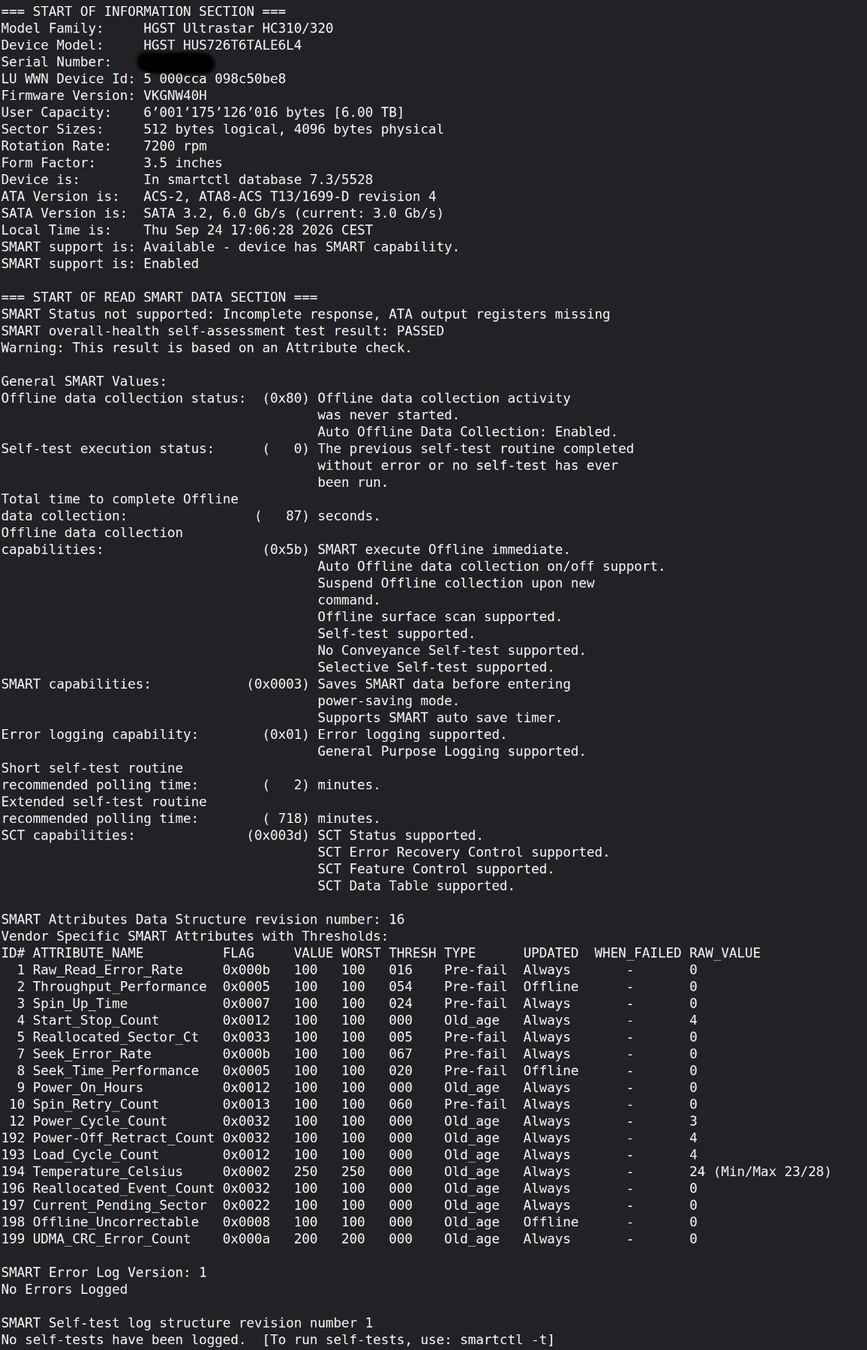Screen dimensions: 867x1350
Task: Click 'General Purpose Logging supported.' line
Action: coord(452,751)
